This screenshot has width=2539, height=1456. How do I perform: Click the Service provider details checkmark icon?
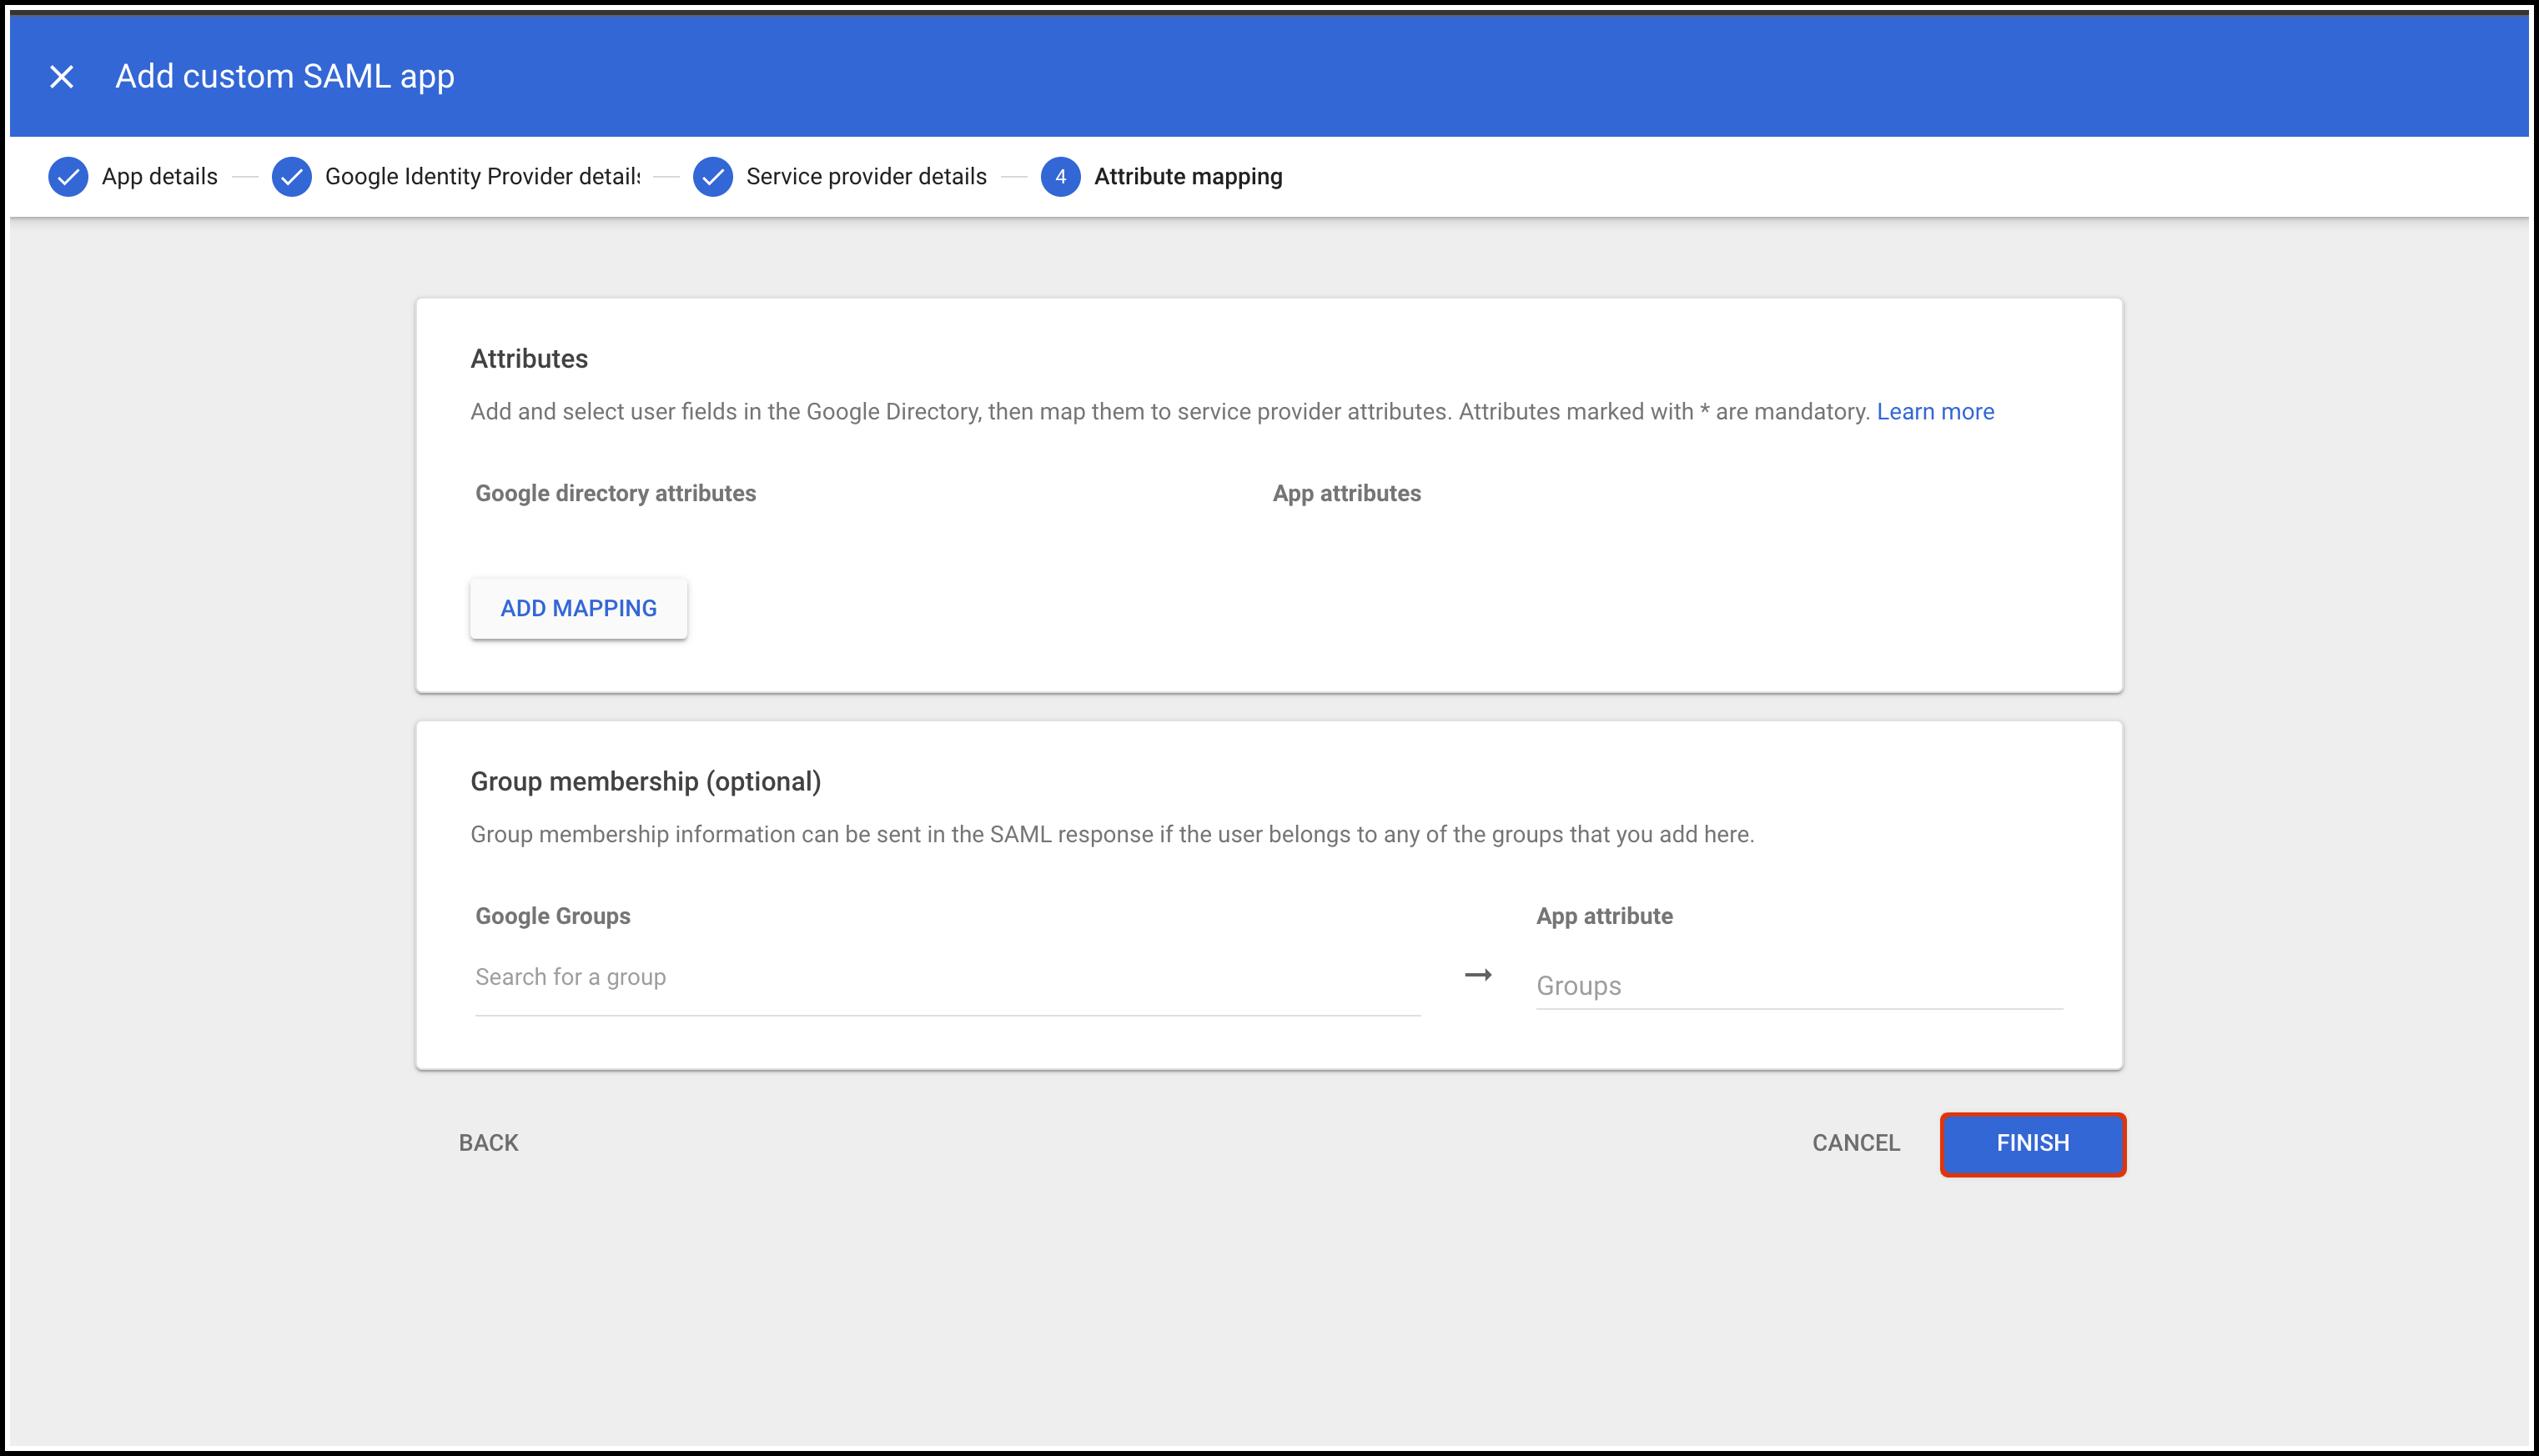click(712, 177)
